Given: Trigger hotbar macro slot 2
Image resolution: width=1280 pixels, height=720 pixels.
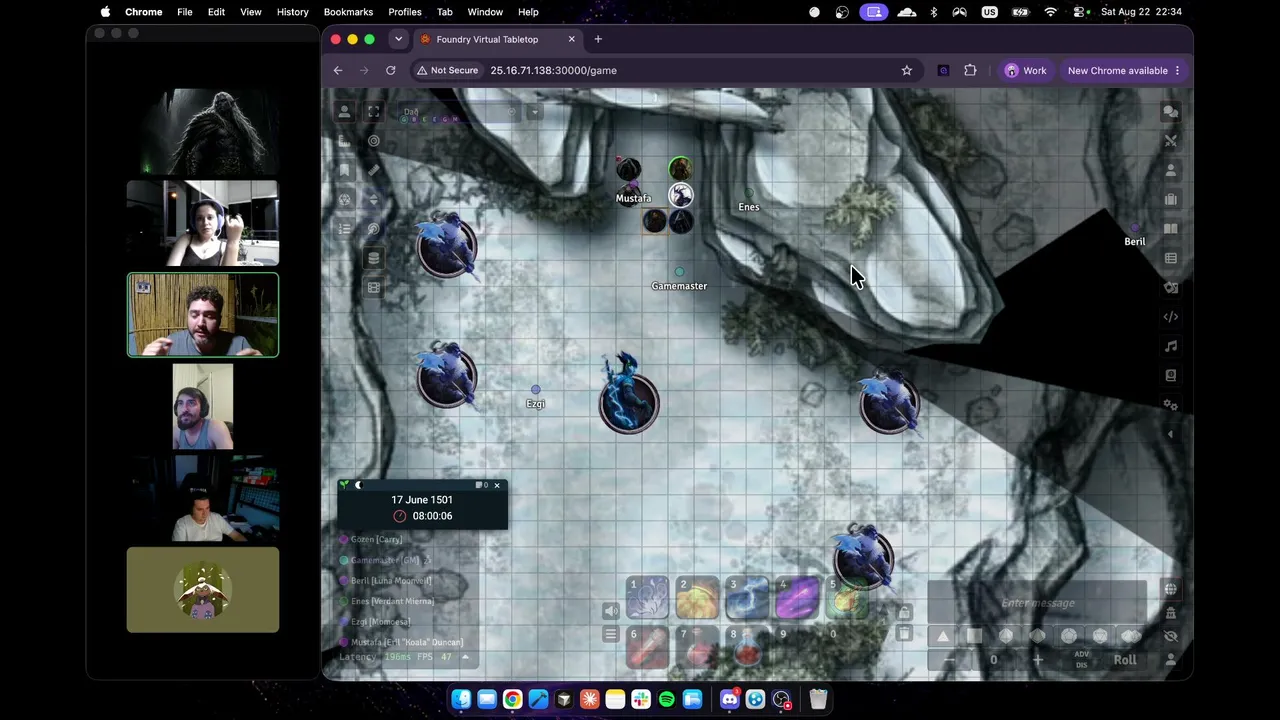Looking at the screenshot, I should pos(697,597).
